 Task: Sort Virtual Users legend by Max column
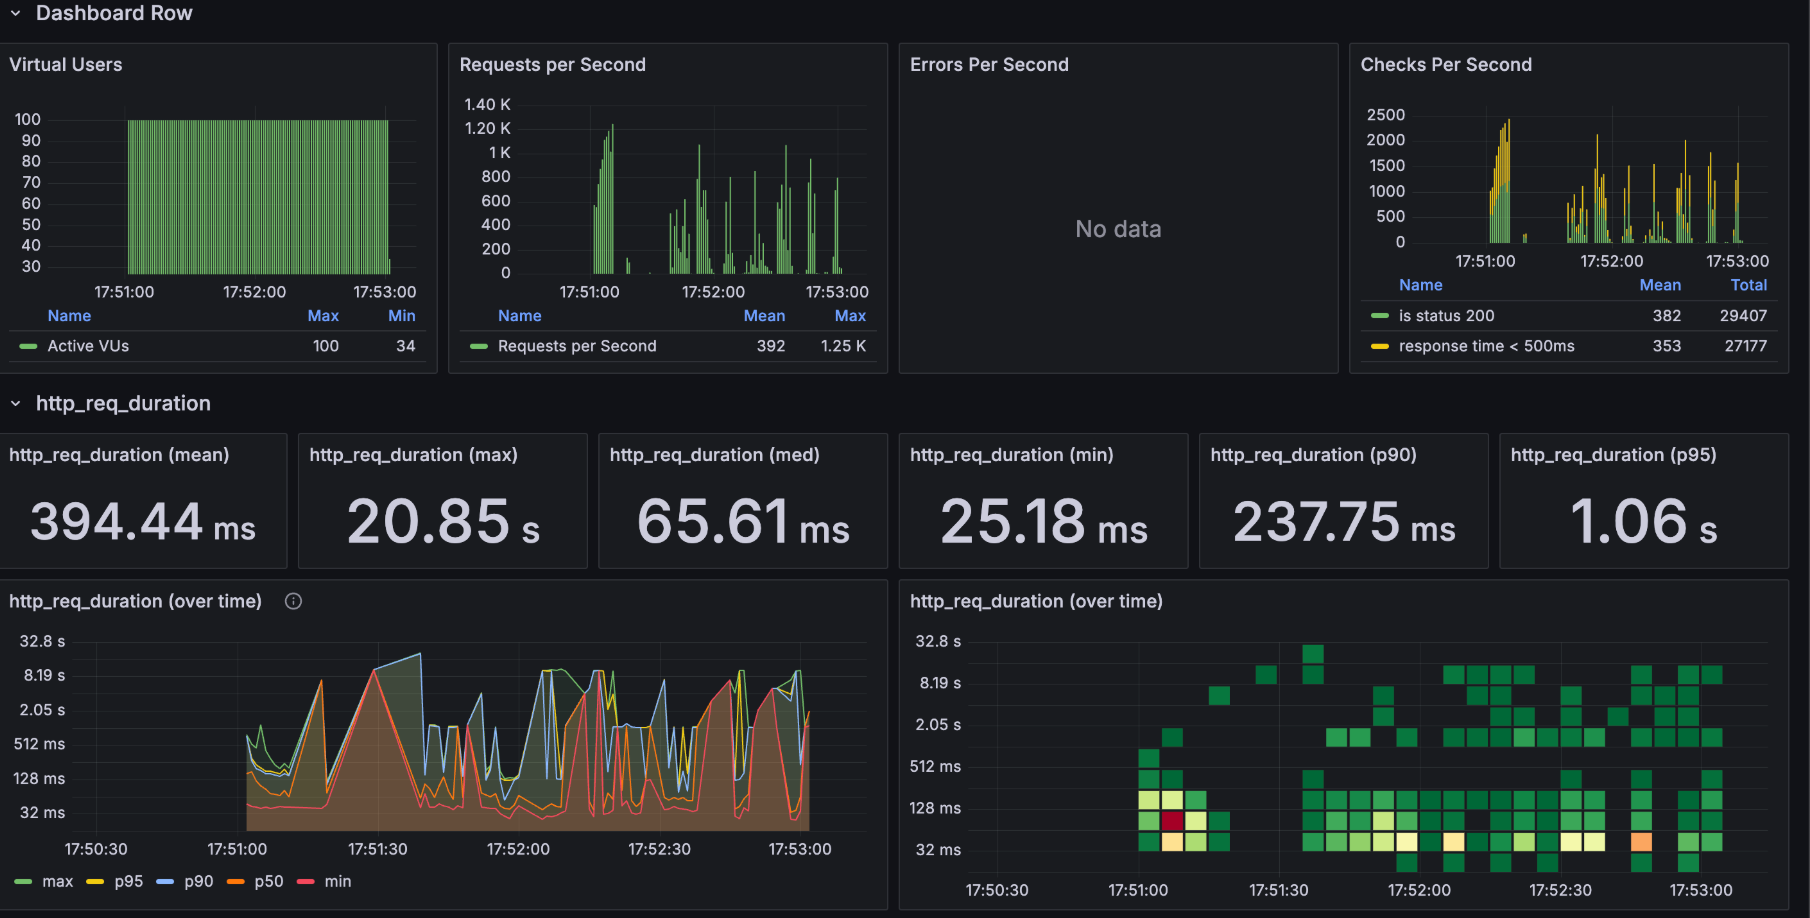click(x=323, y=315)
